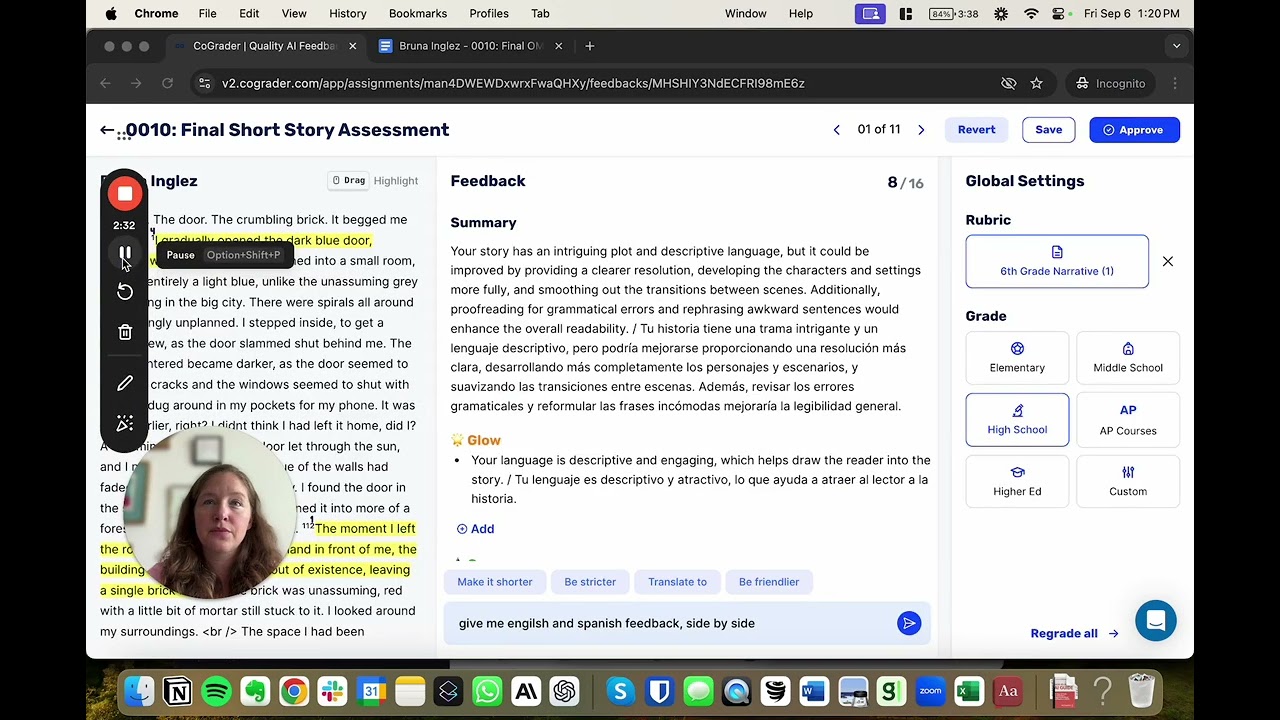
Task: Open a new browser tab
Action: click(589, 46)
